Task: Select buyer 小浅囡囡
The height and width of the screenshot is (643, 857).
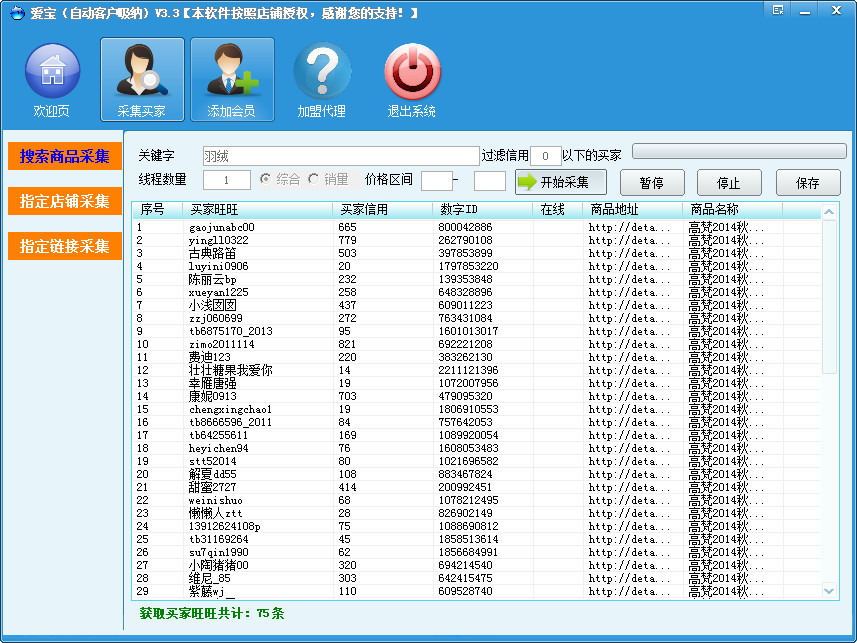Action: (x=212, y=305)
